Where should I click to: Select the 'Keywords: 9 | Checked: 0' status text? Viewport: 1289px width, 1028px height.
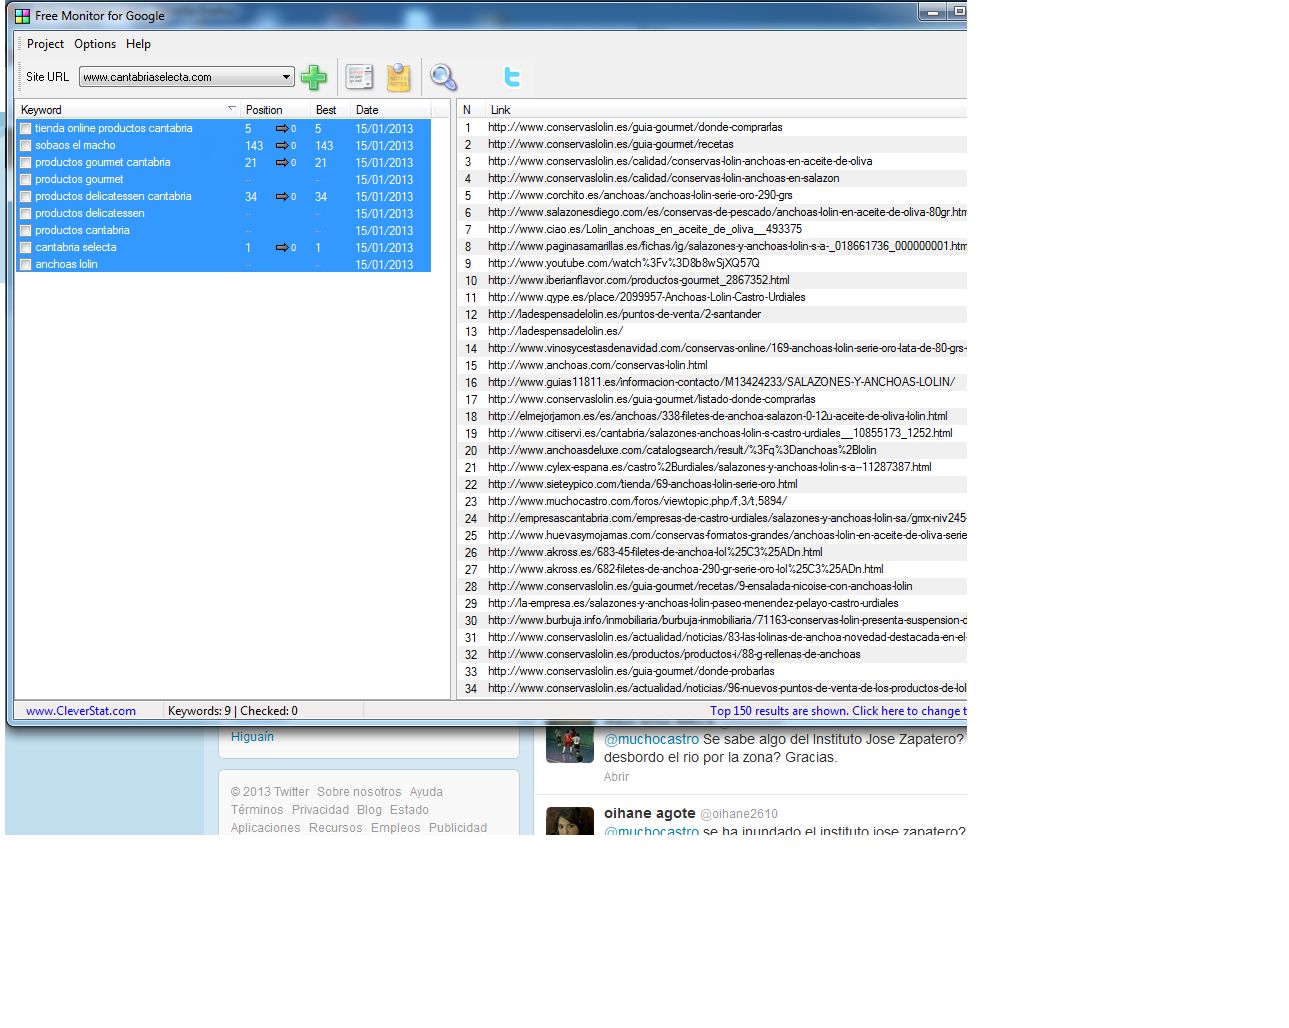click(x=233, y=711)
